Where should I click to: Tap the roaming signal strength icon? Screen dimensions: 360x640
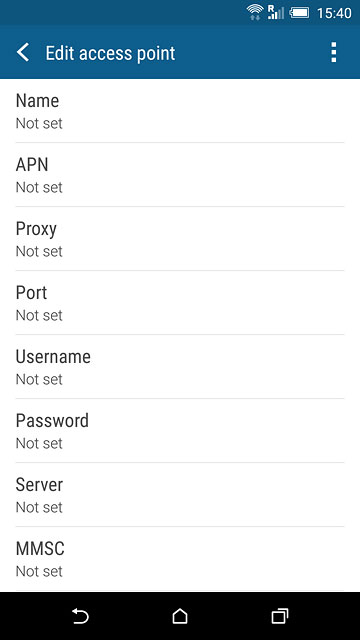pos(276,12)
